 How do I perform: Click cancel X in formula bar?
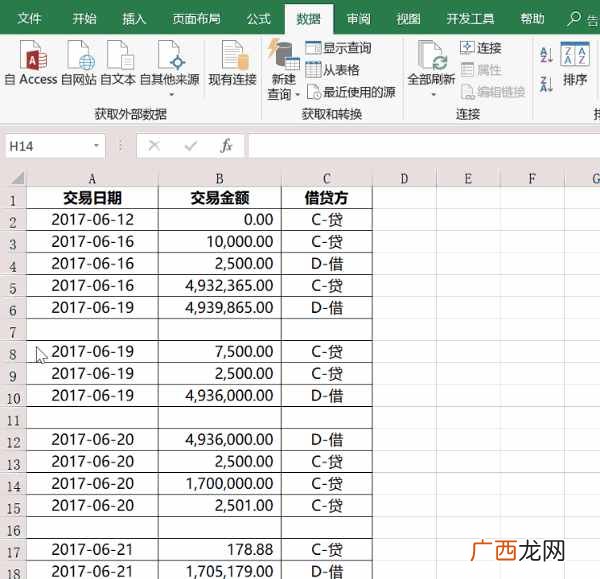[x=154, y=146]
